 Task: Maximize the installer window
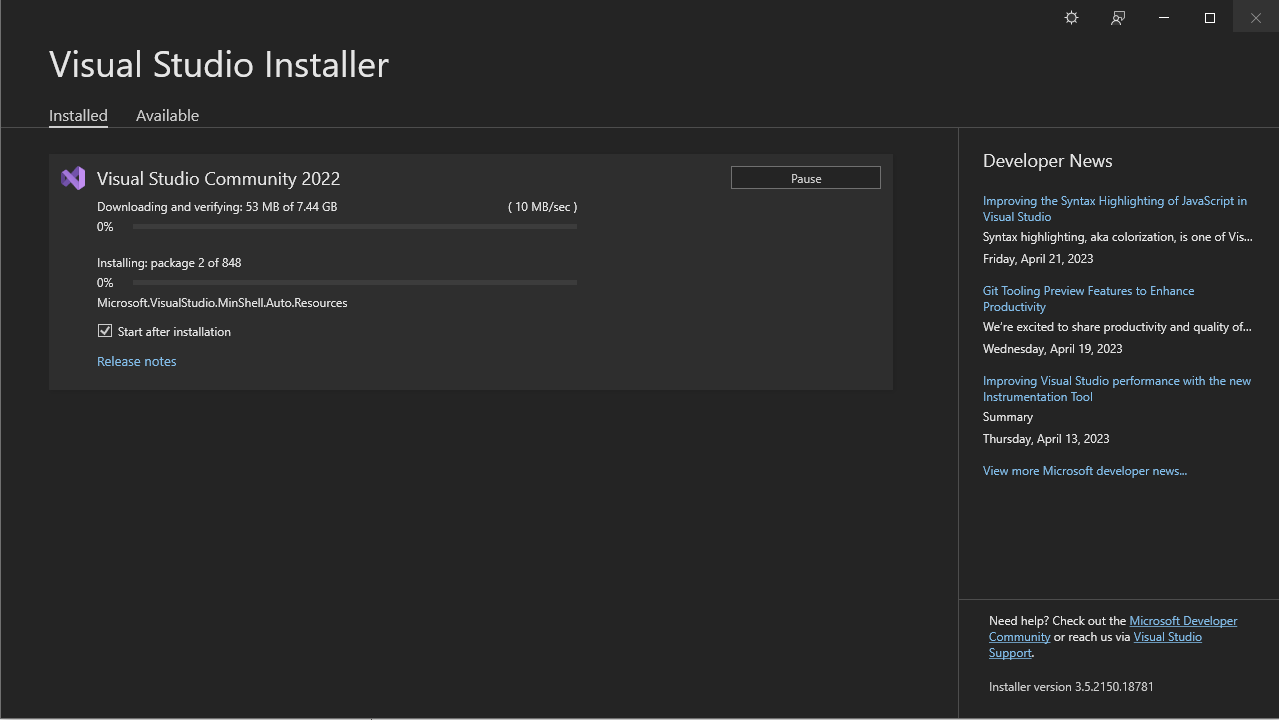1210,18
